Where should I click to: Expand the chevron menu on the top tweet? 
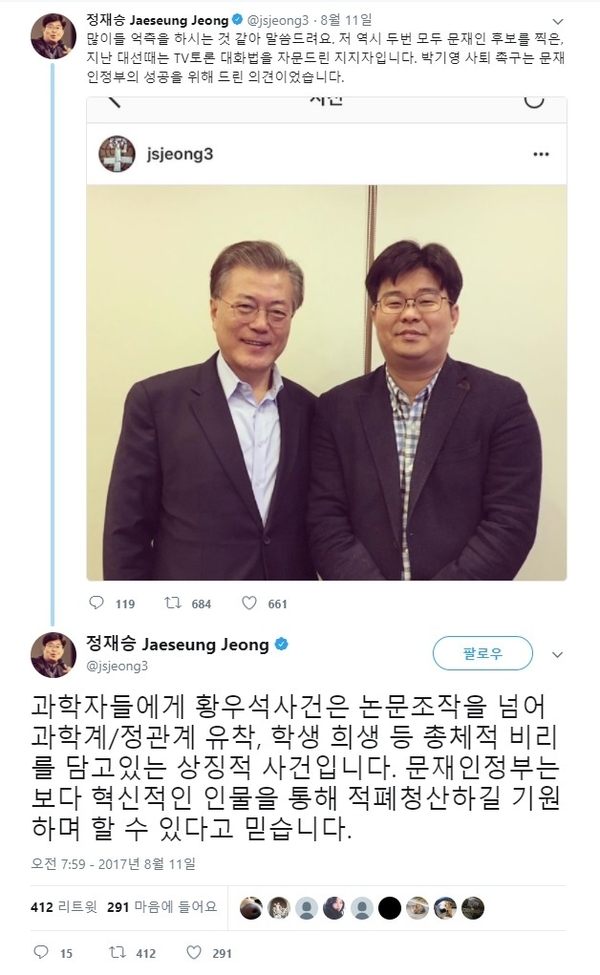click(557, 22)
